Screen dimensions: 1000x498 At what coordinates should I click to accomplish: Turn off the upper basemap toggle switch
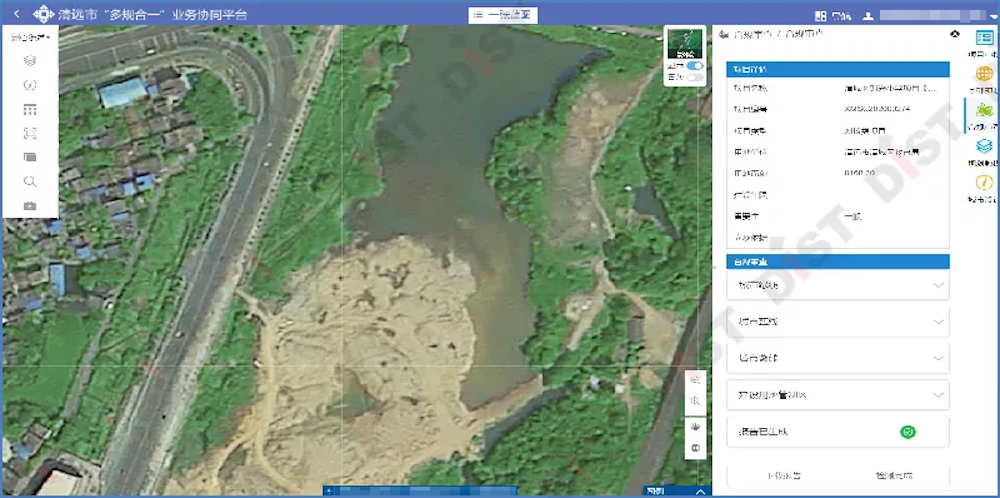(694, 65)
